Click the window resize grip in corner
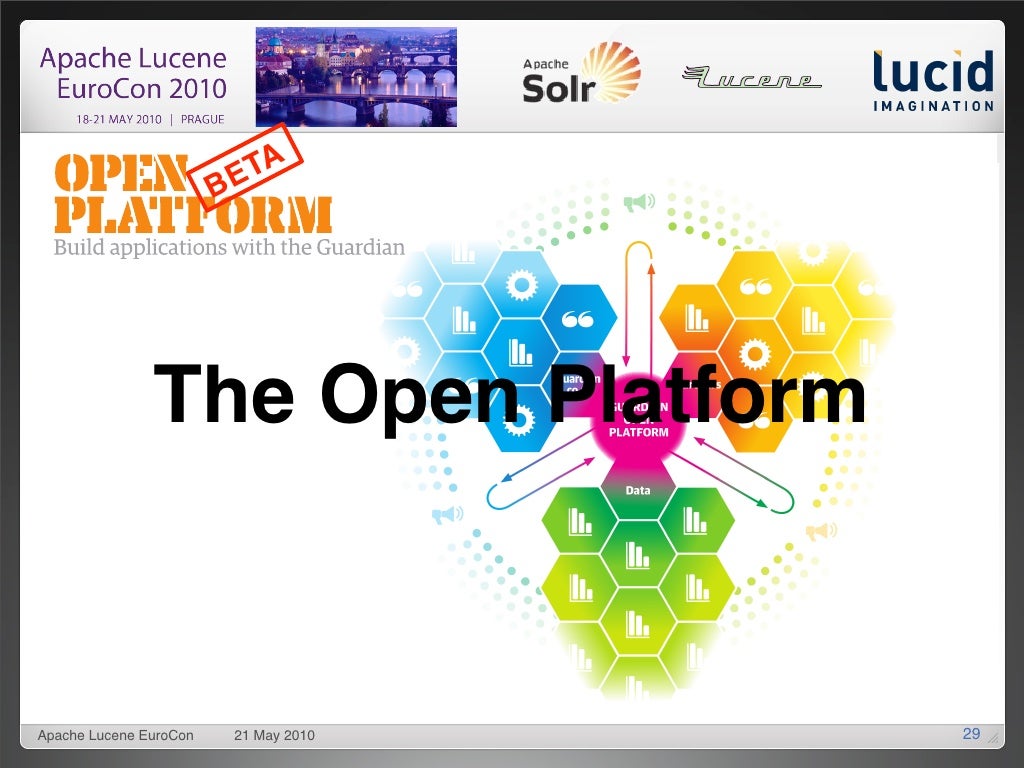The height and width of the screenshot is (768, 1024). click(993, 738)
